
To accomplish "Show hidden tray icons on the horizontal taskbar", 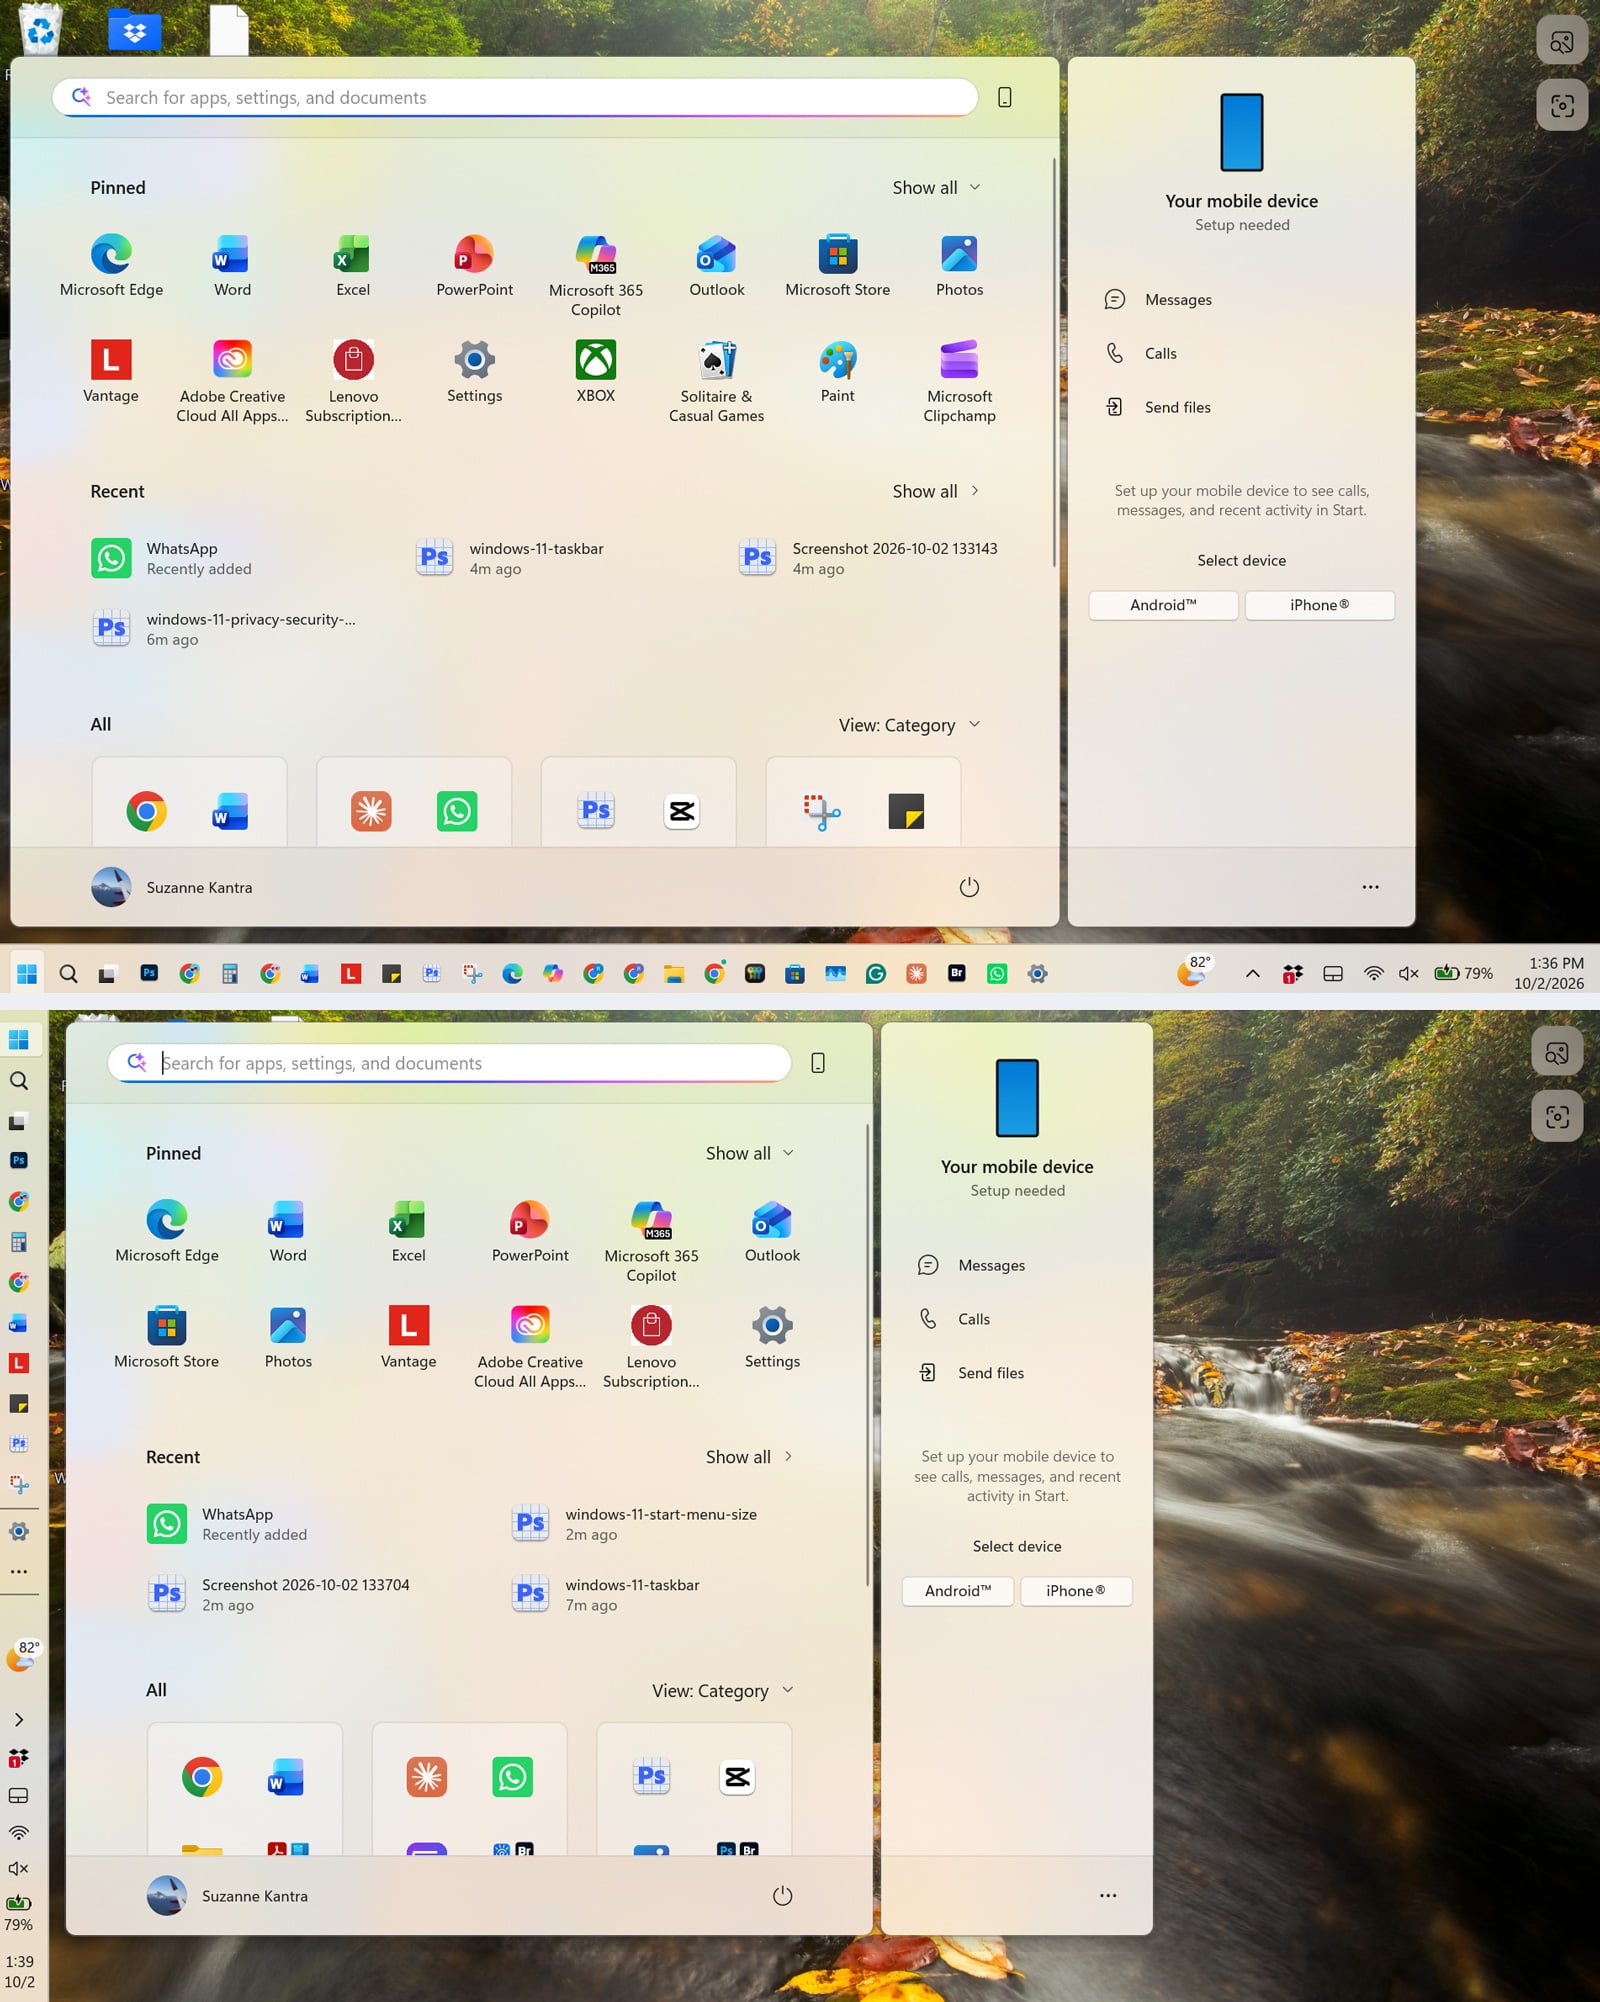I will [x=1252, y=974].
